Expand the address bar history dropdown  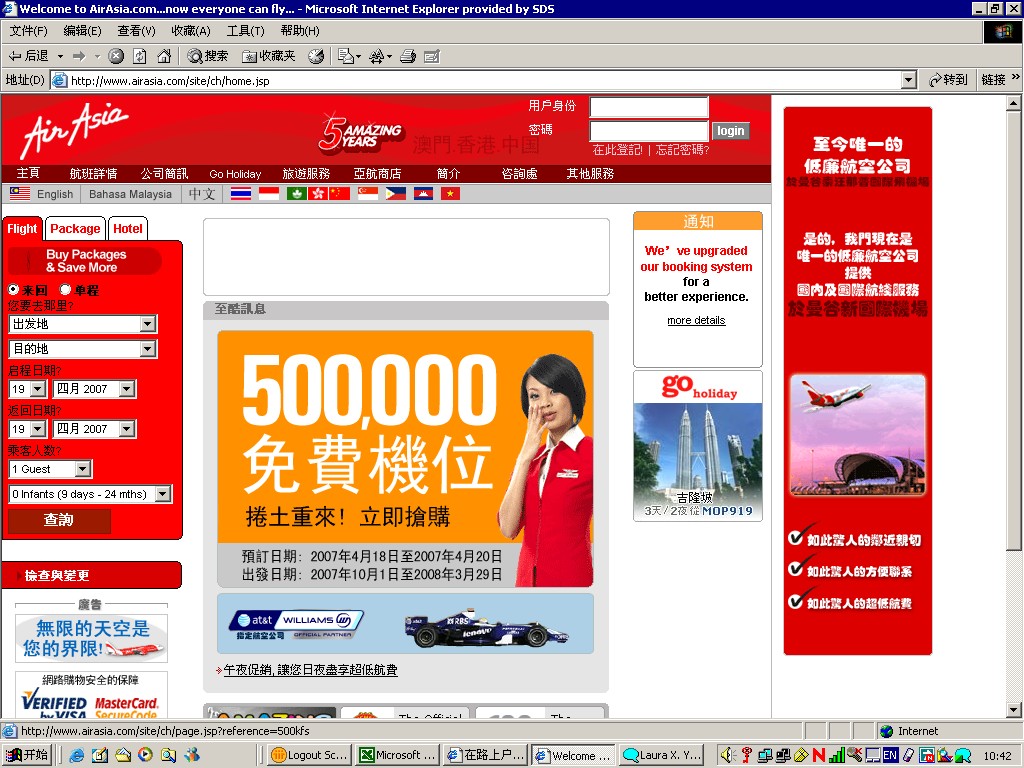[908, 80]
